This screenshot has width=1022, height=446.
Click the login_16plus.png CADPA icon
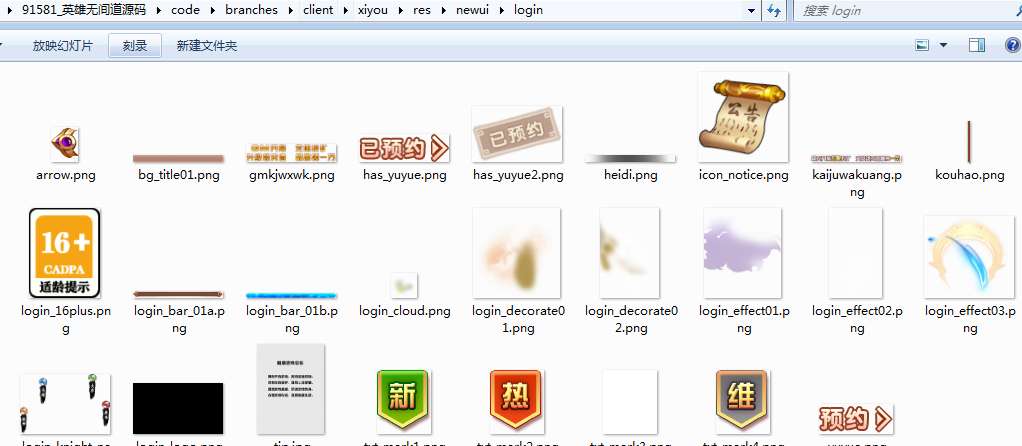click(x=65, y=253)
